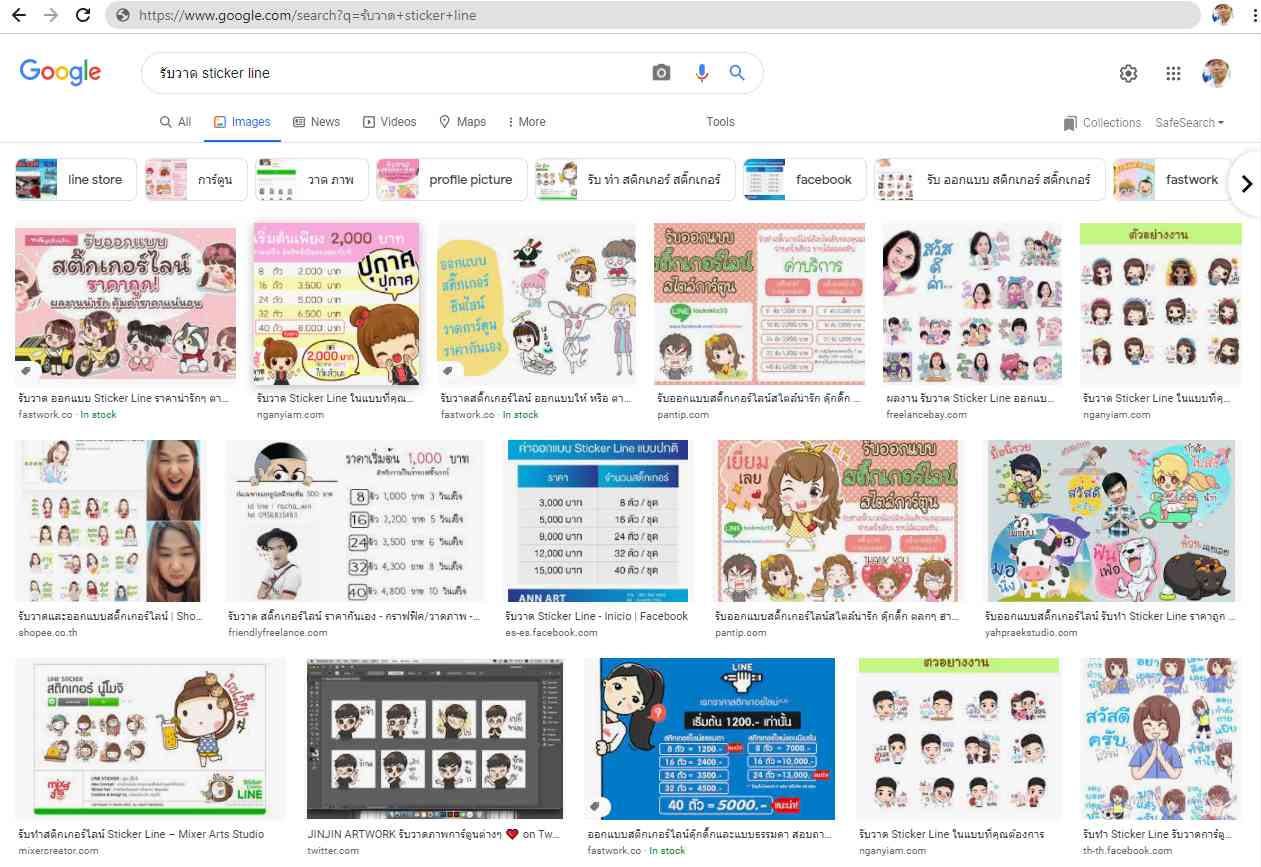The height and width of the screenshot is (867, 1261).
Task: Click the Tools button
Action: pyautogui.click(x=720, y=122)
